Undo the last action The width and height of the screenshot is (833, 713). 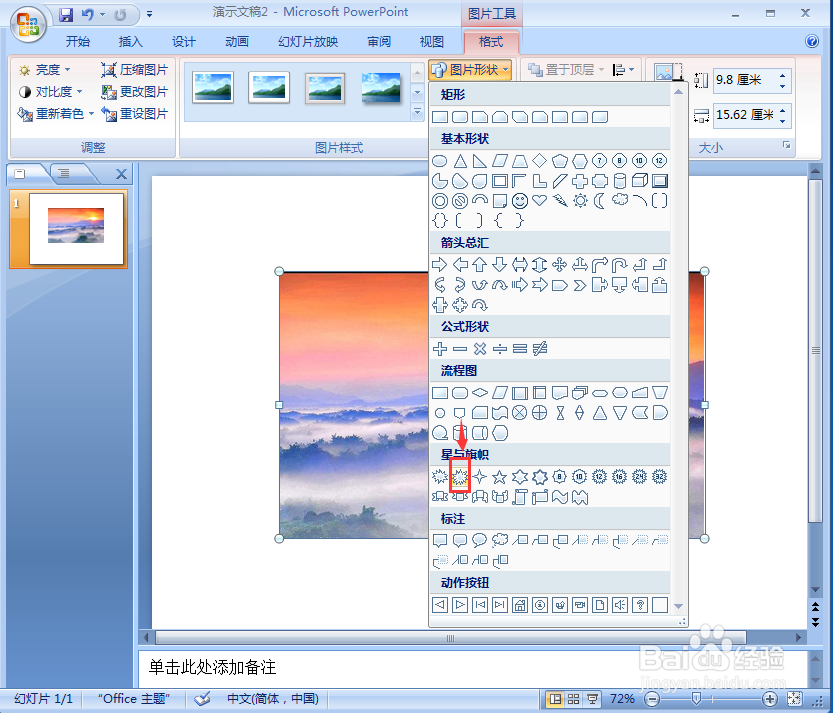pos(88,14)
